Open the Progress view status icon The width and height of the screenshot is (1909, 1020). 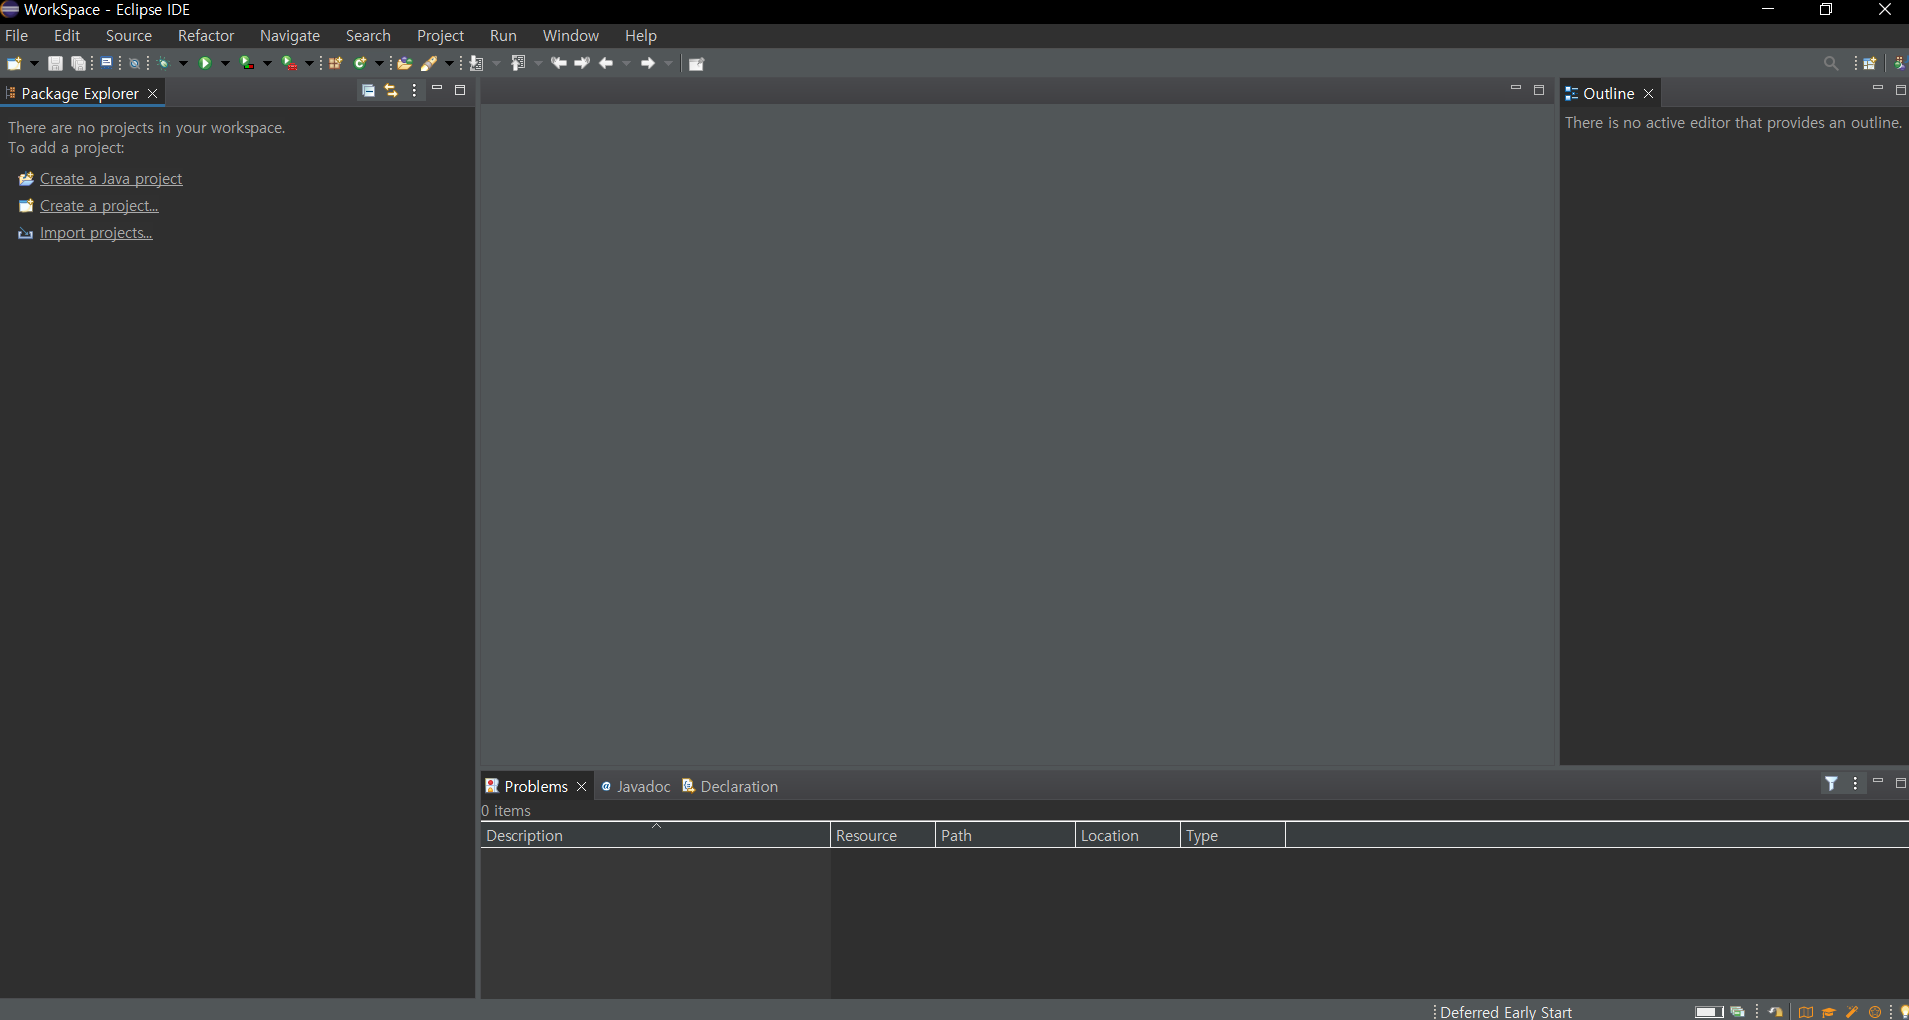[x=1737, y=1011]
